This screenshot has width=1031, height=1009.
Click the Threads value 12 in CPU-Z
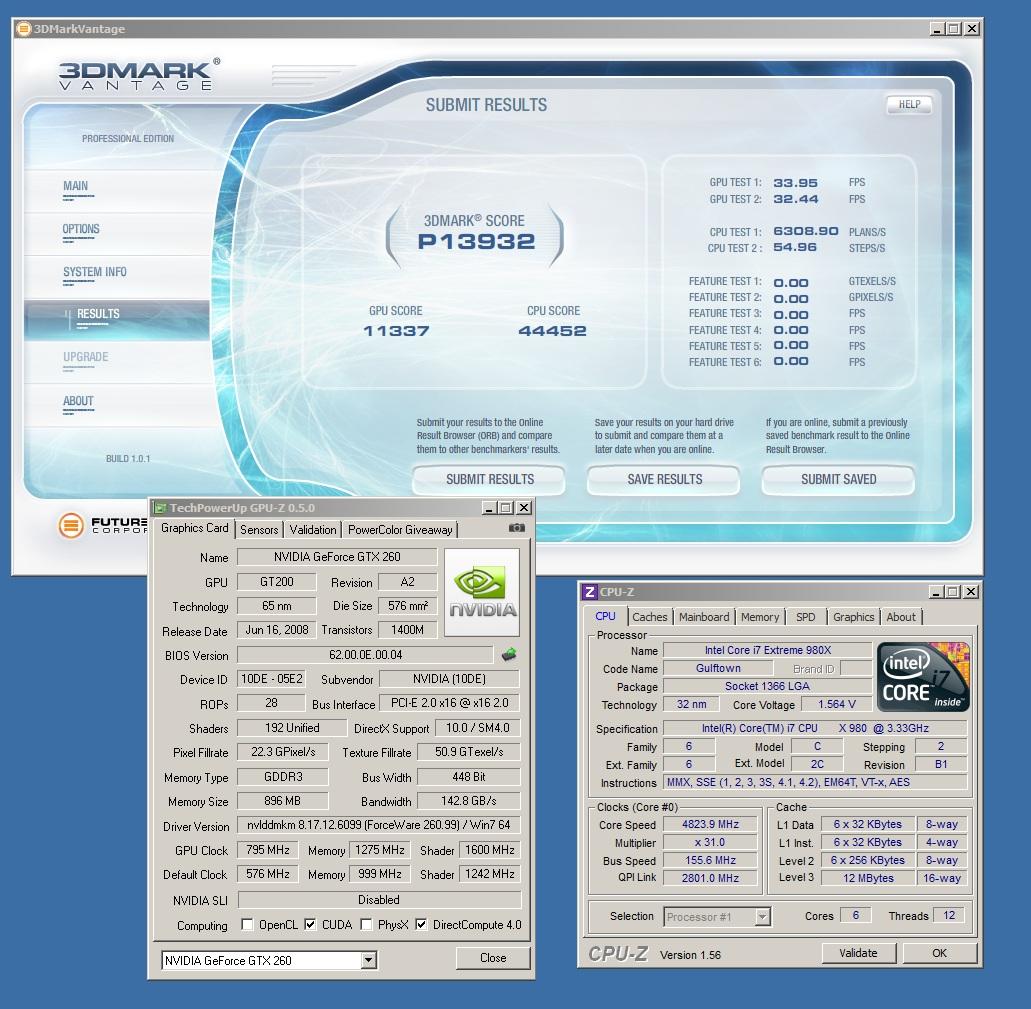(949, 915)
